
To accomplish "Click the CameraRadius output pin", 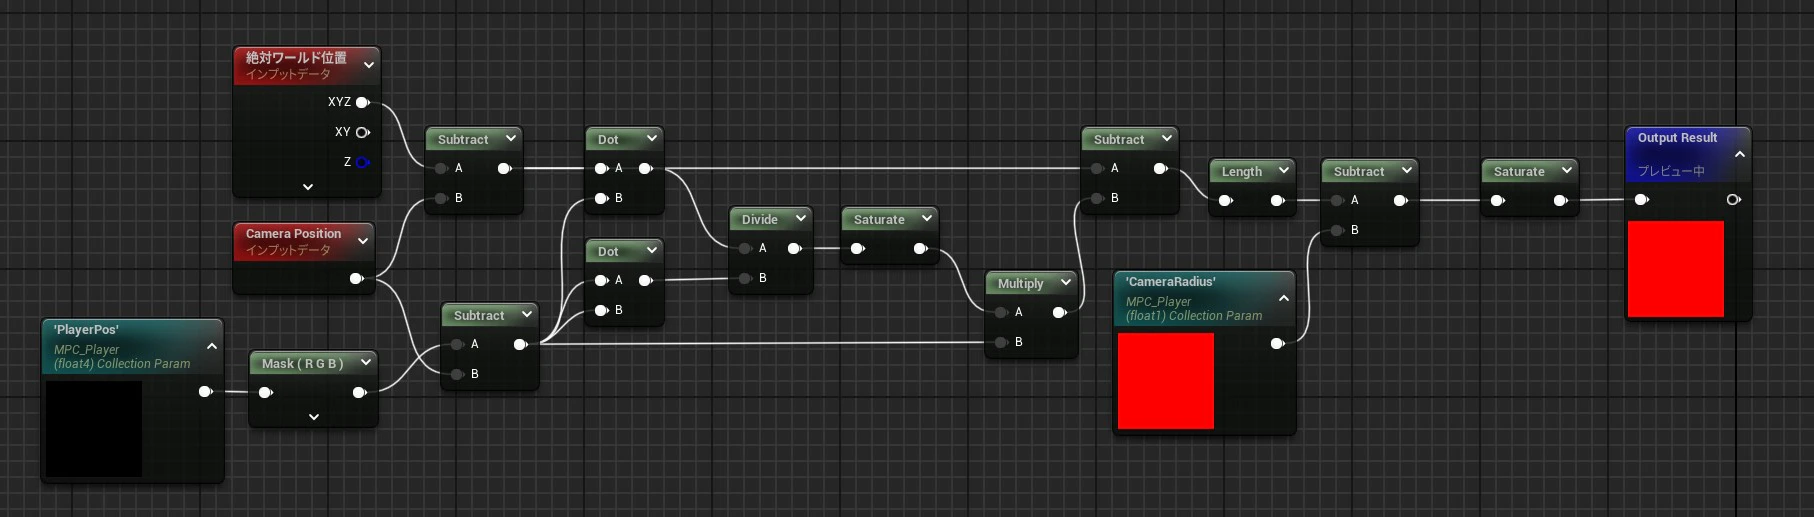I will click(x=1278, y=343).
